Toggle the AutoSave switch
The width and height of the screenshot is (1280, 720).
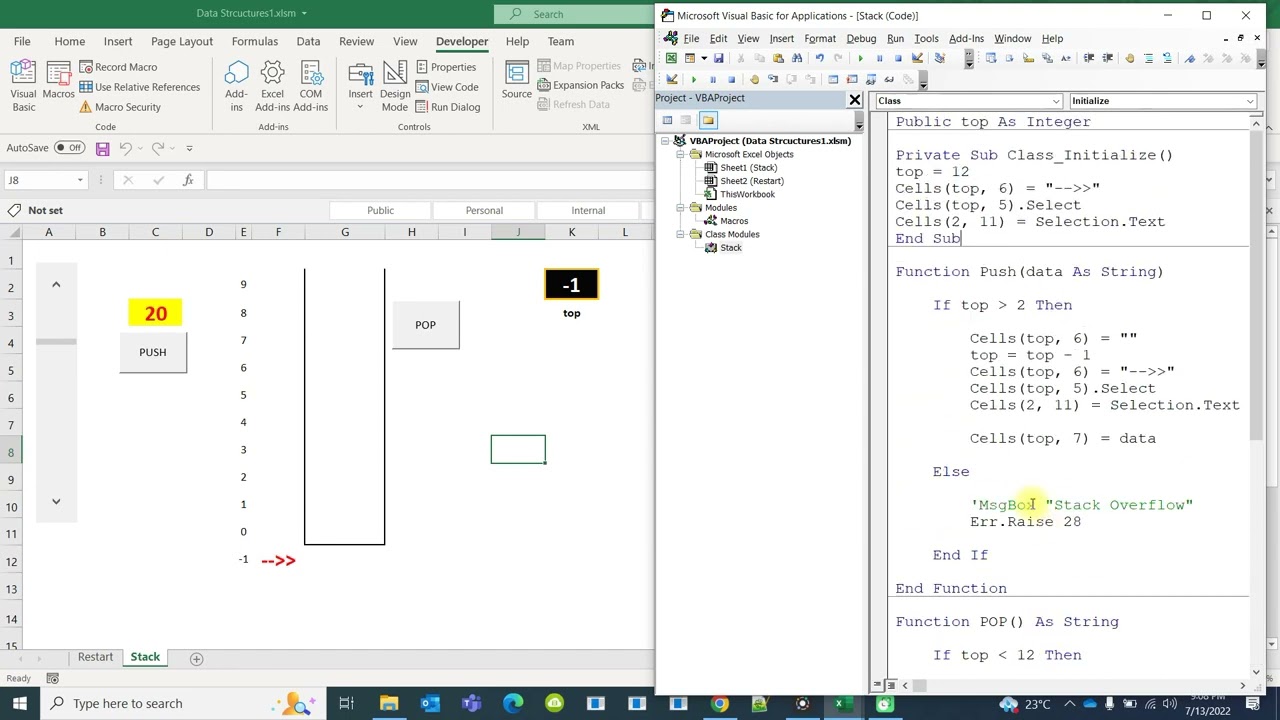click(x=69, y=148)
